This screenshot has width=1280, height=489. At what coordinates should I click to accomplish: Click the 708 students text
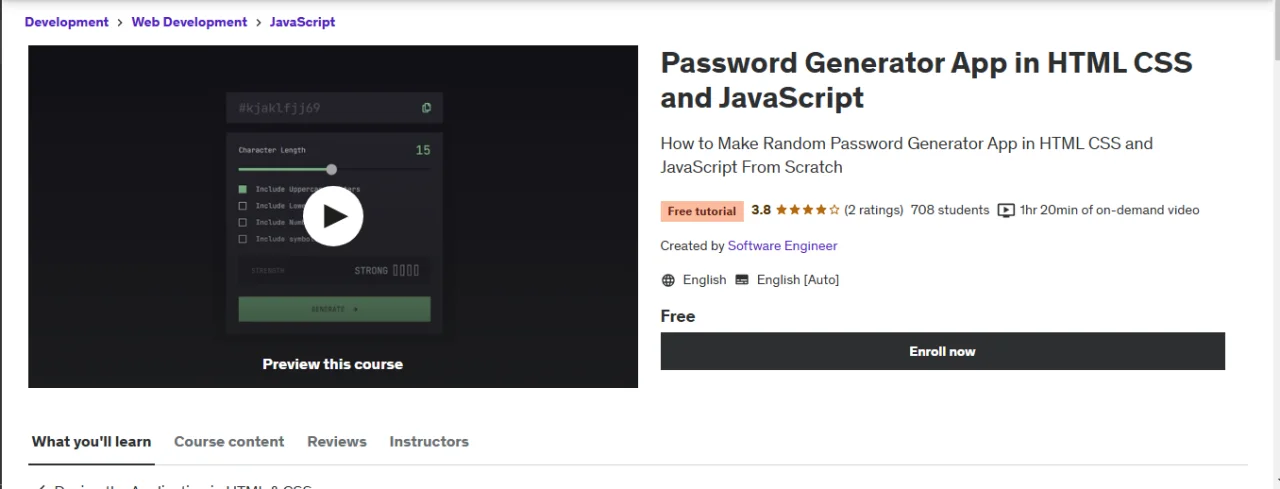tap(950, 210)
